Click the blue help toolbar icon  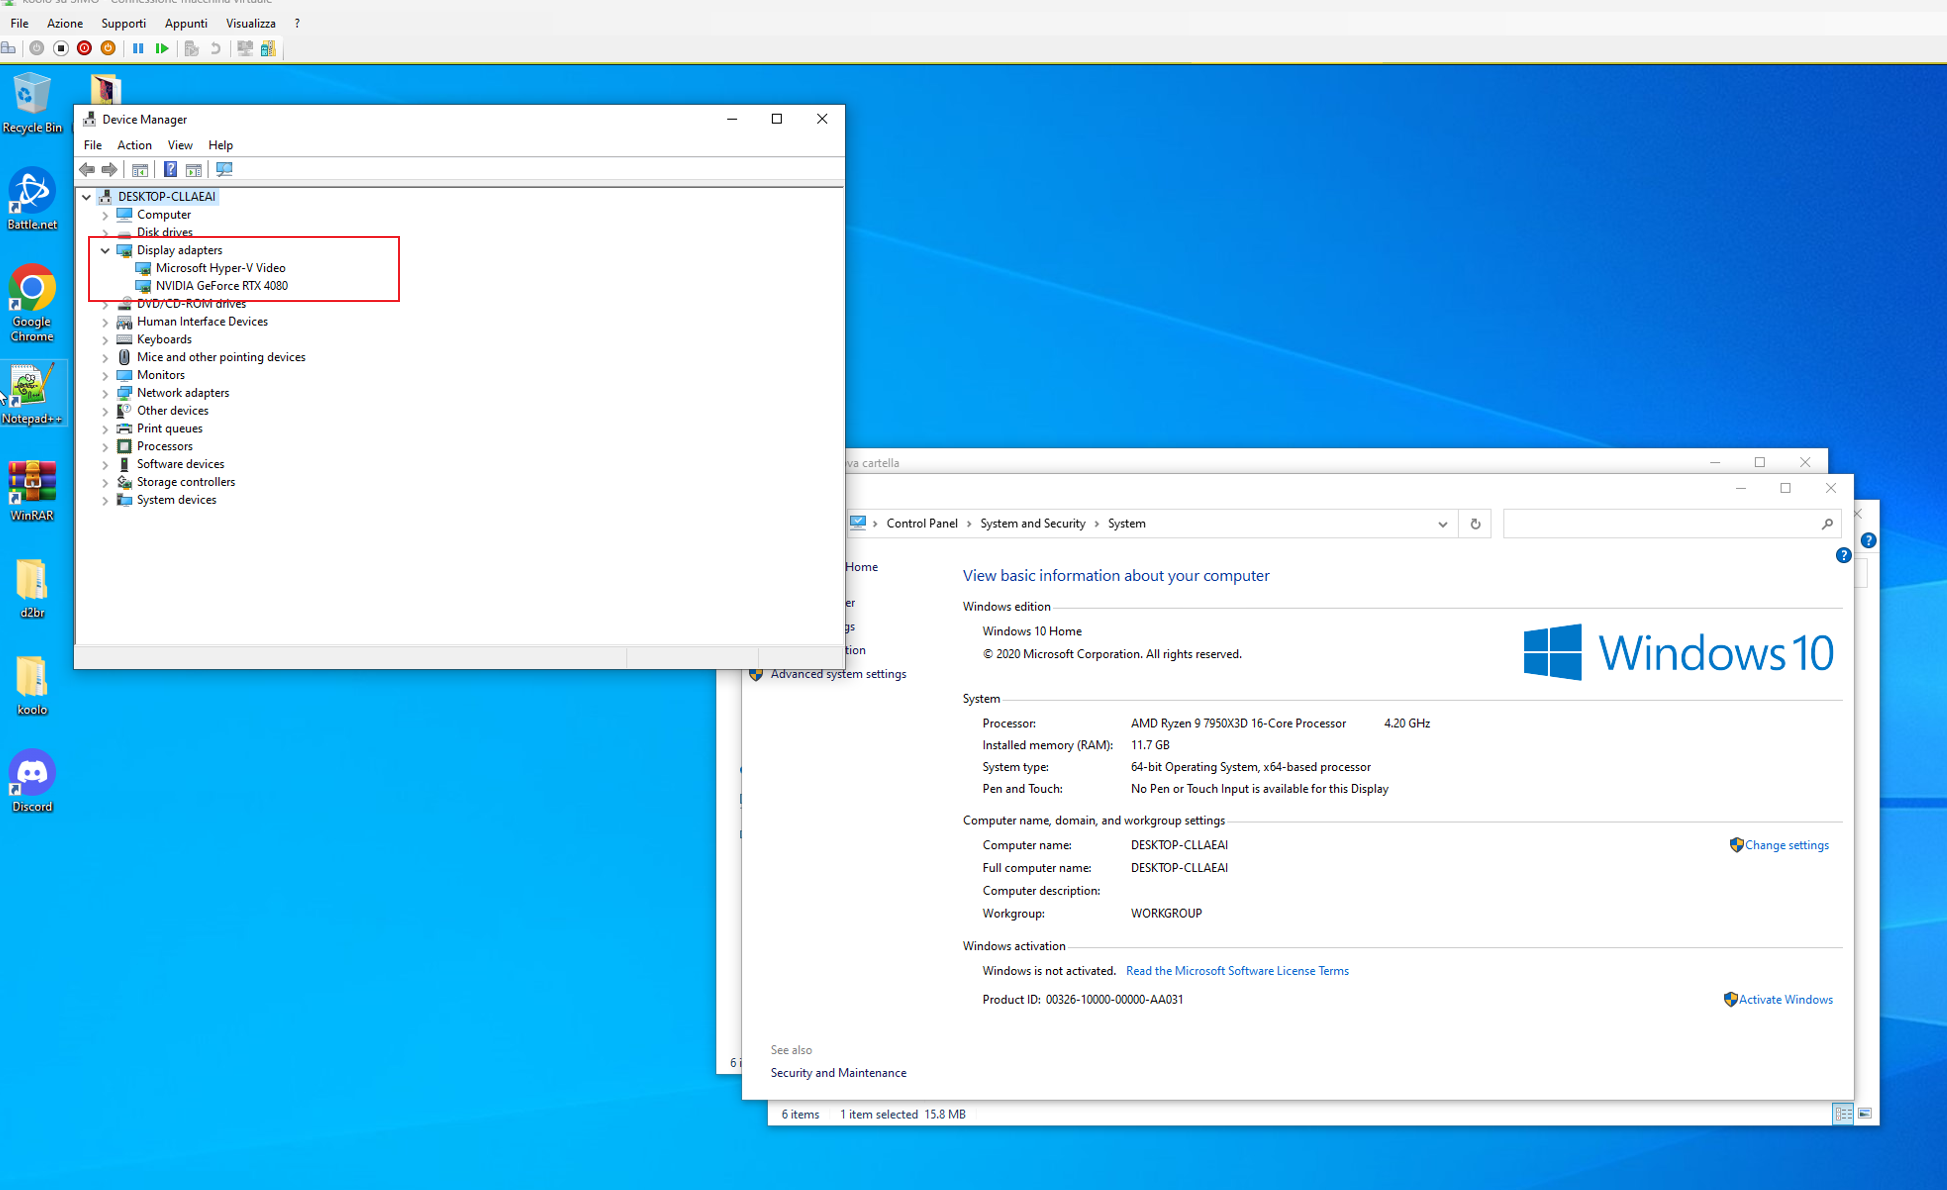(x=170, y=169)
